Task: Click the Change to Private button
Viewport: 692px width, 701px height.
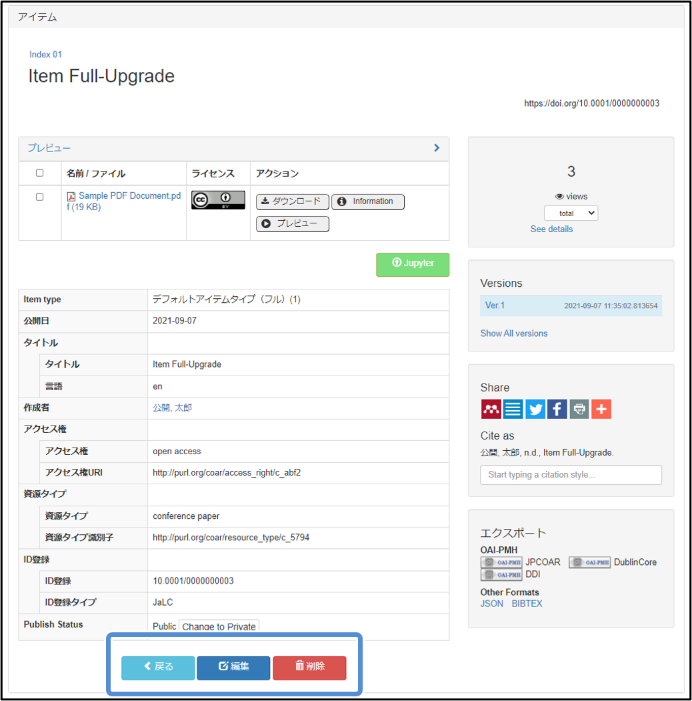Action: point(218,627)
